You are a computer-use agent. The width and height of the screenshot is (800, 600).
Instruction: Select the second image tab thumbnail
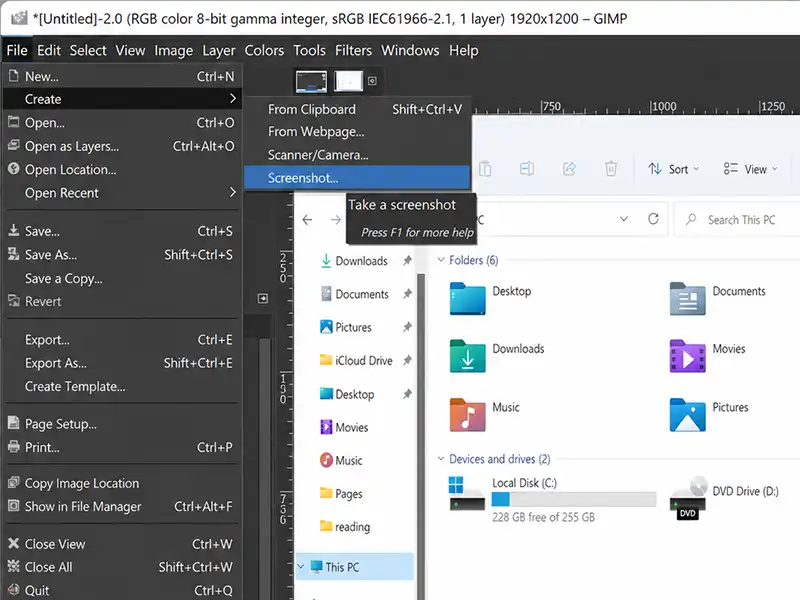pyautogui.click(x=348, y=81)
